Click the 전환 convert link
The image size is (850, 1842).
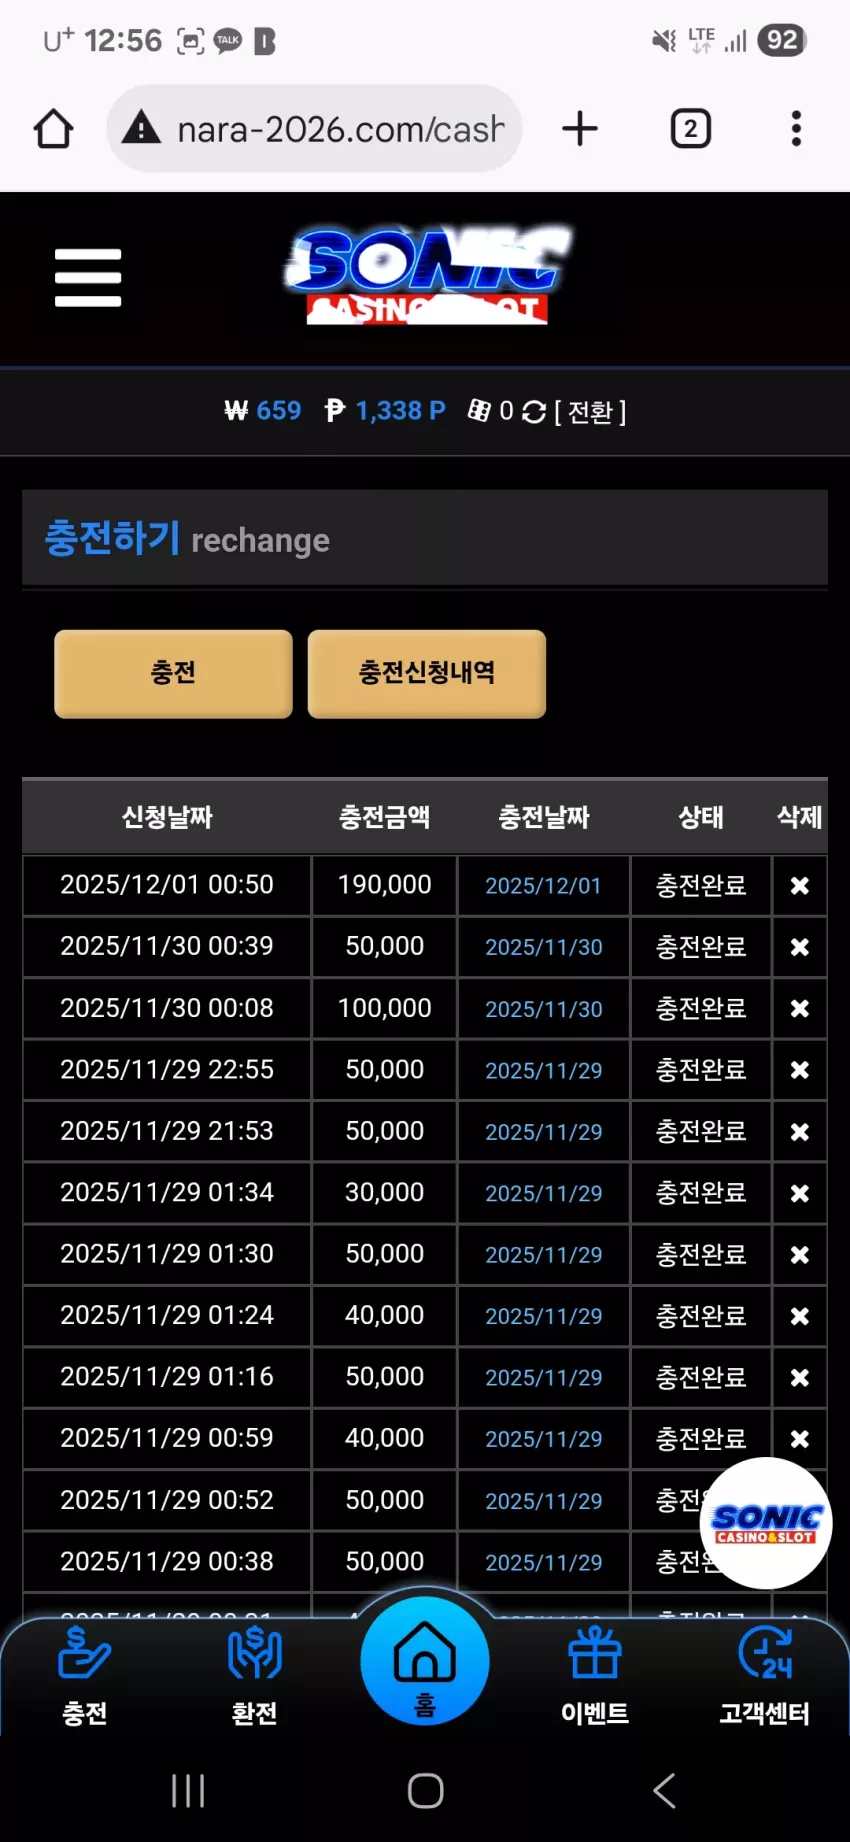tap(590, 412)
